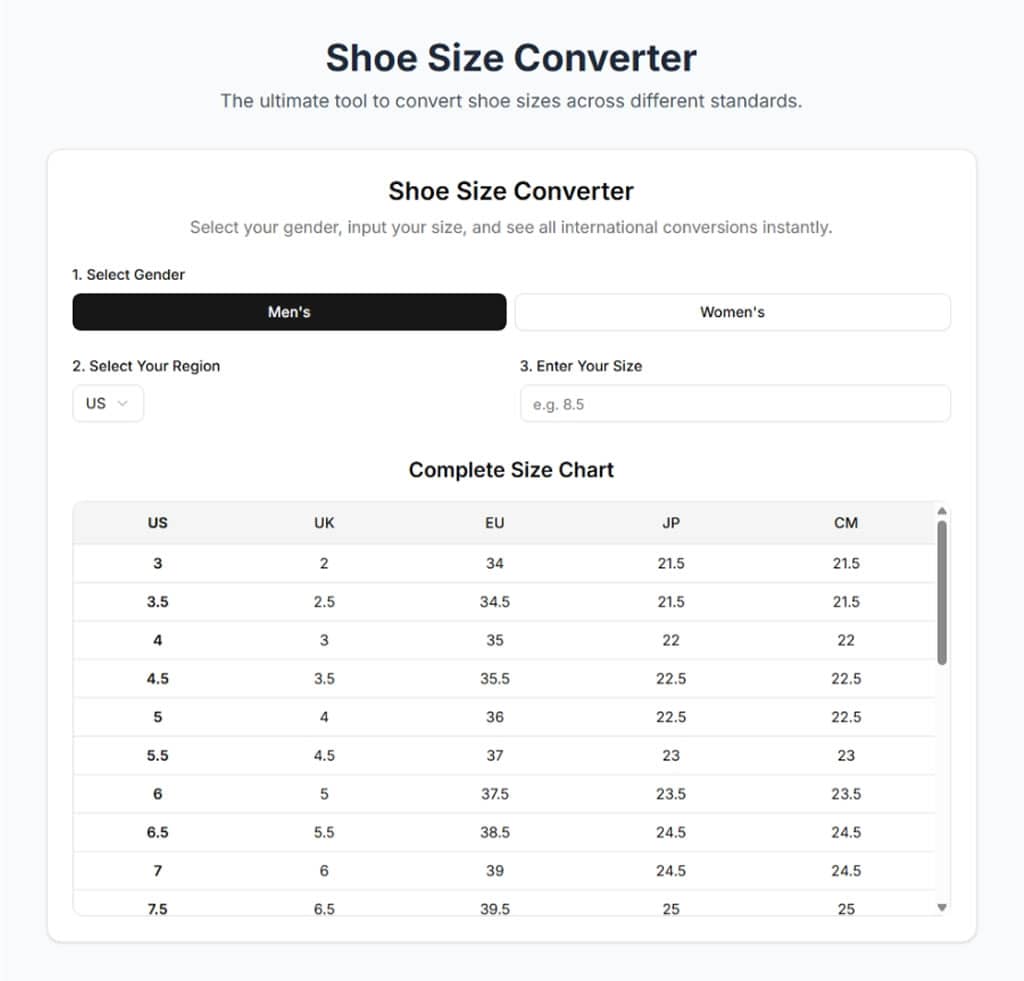Screen dimensions: 1024x981
Task: Select the US size 4.5 row
Action: coord(504,679)
